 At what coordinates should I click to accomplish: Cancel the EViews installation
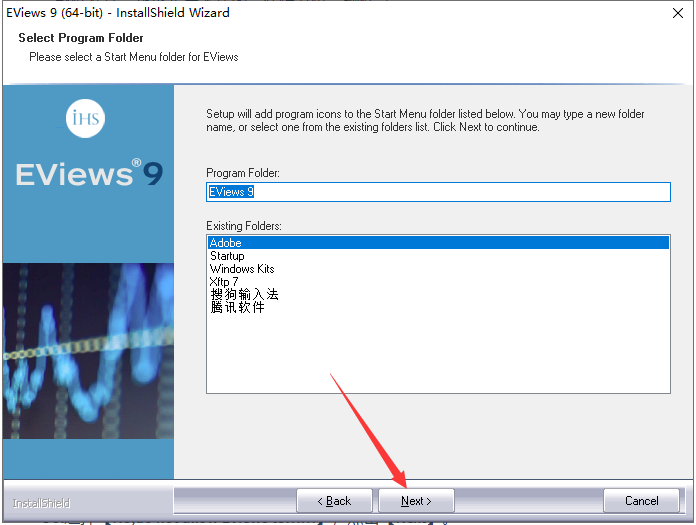(x=641, y=501)
